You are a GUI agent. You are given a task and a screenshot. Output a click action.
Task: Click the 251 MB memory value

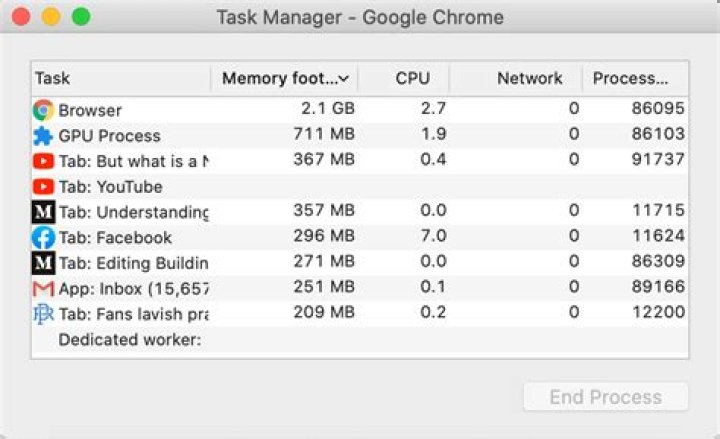[x=324, y=287]
